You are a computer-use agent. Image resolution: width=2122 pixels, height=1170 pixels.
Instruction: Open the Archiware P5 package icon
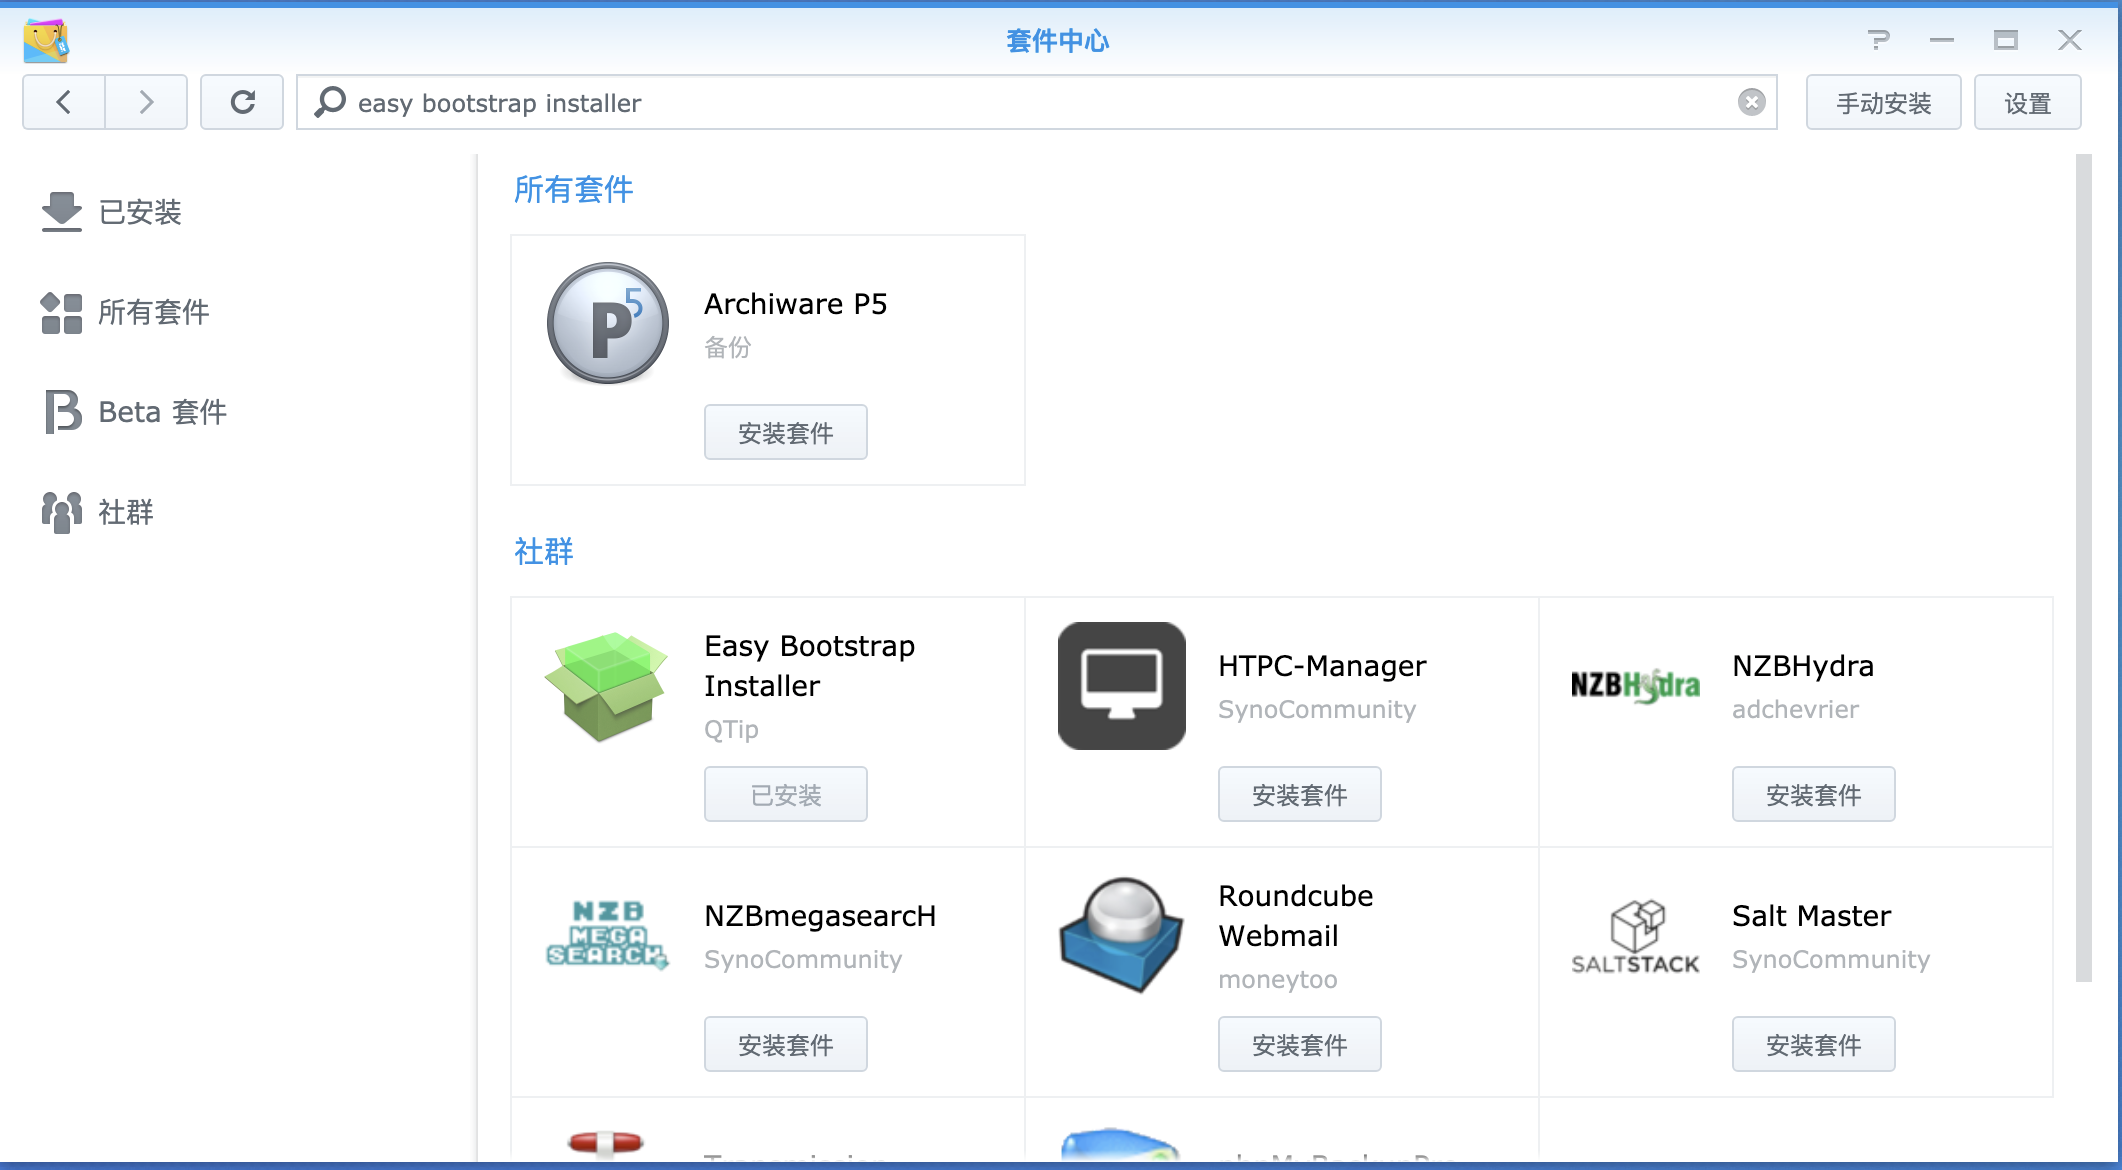point(608,323)
